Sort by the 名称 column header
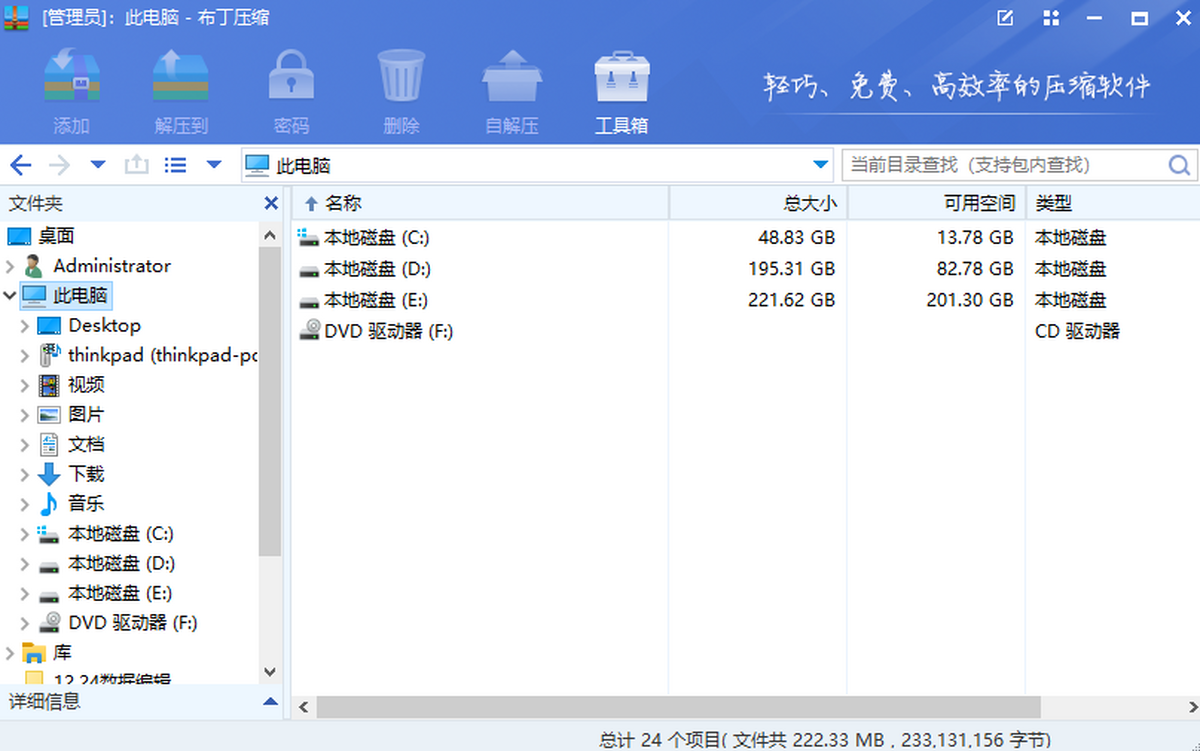Image resolution: width=1200 pixels, height=751 pixels. click(480, 203)
